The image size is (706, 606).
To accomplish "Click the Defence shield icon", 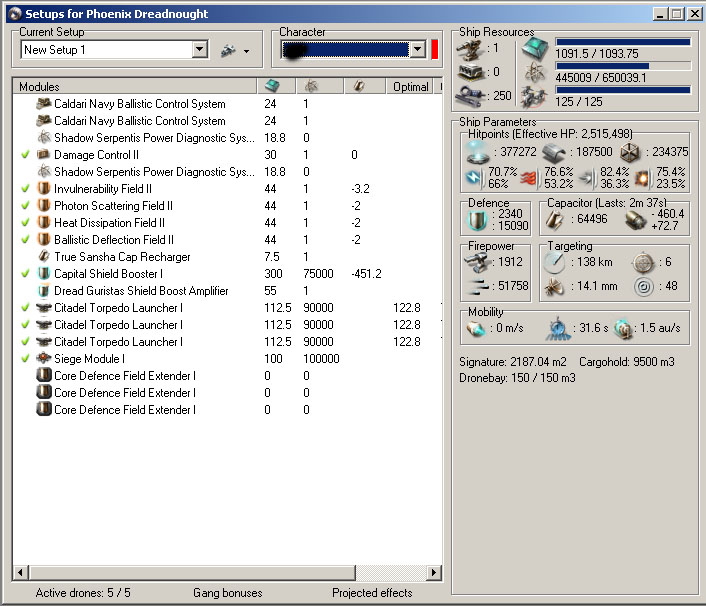I will pos(477,221).
